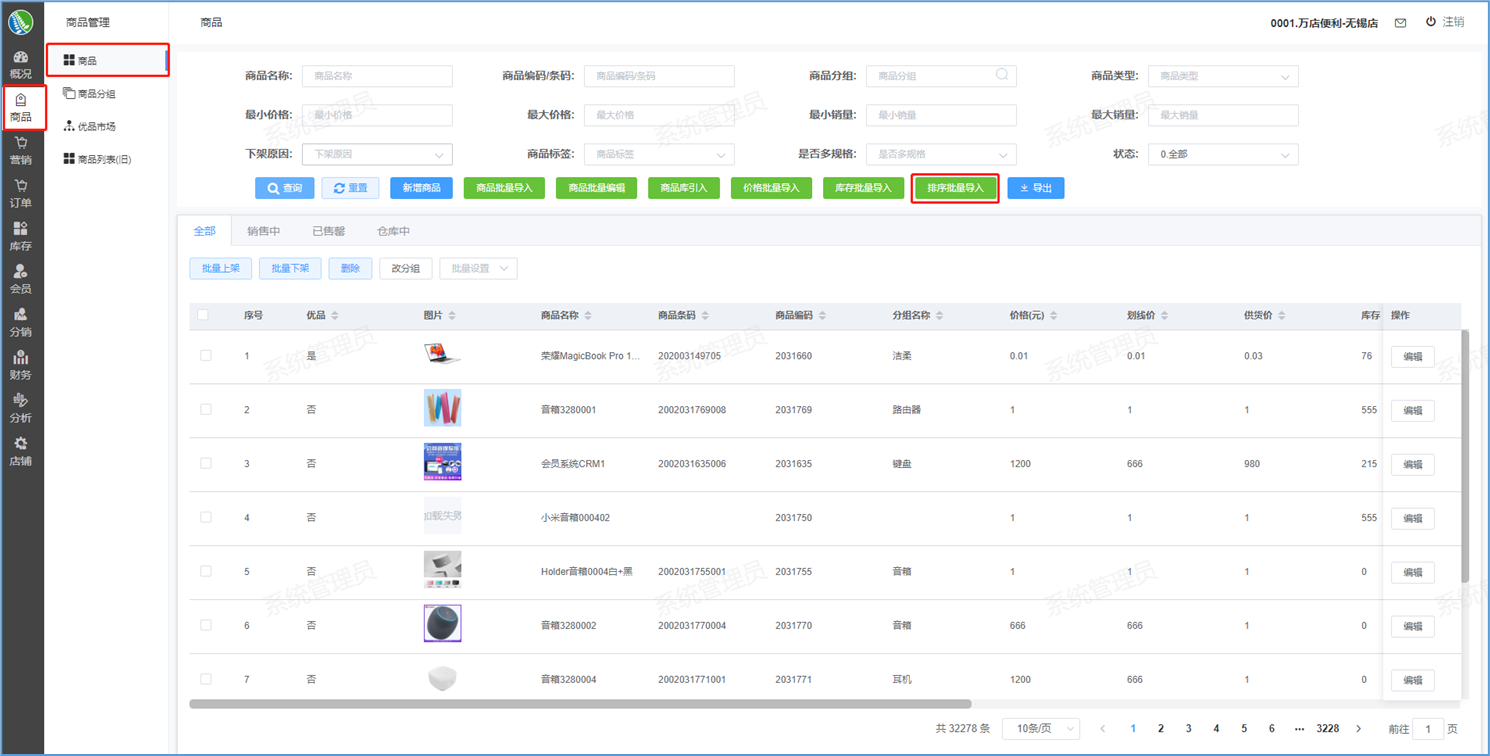Open the 概况 overview sidebar icon
Screen dimensions: 1490x756
click(x=20, y=64)
